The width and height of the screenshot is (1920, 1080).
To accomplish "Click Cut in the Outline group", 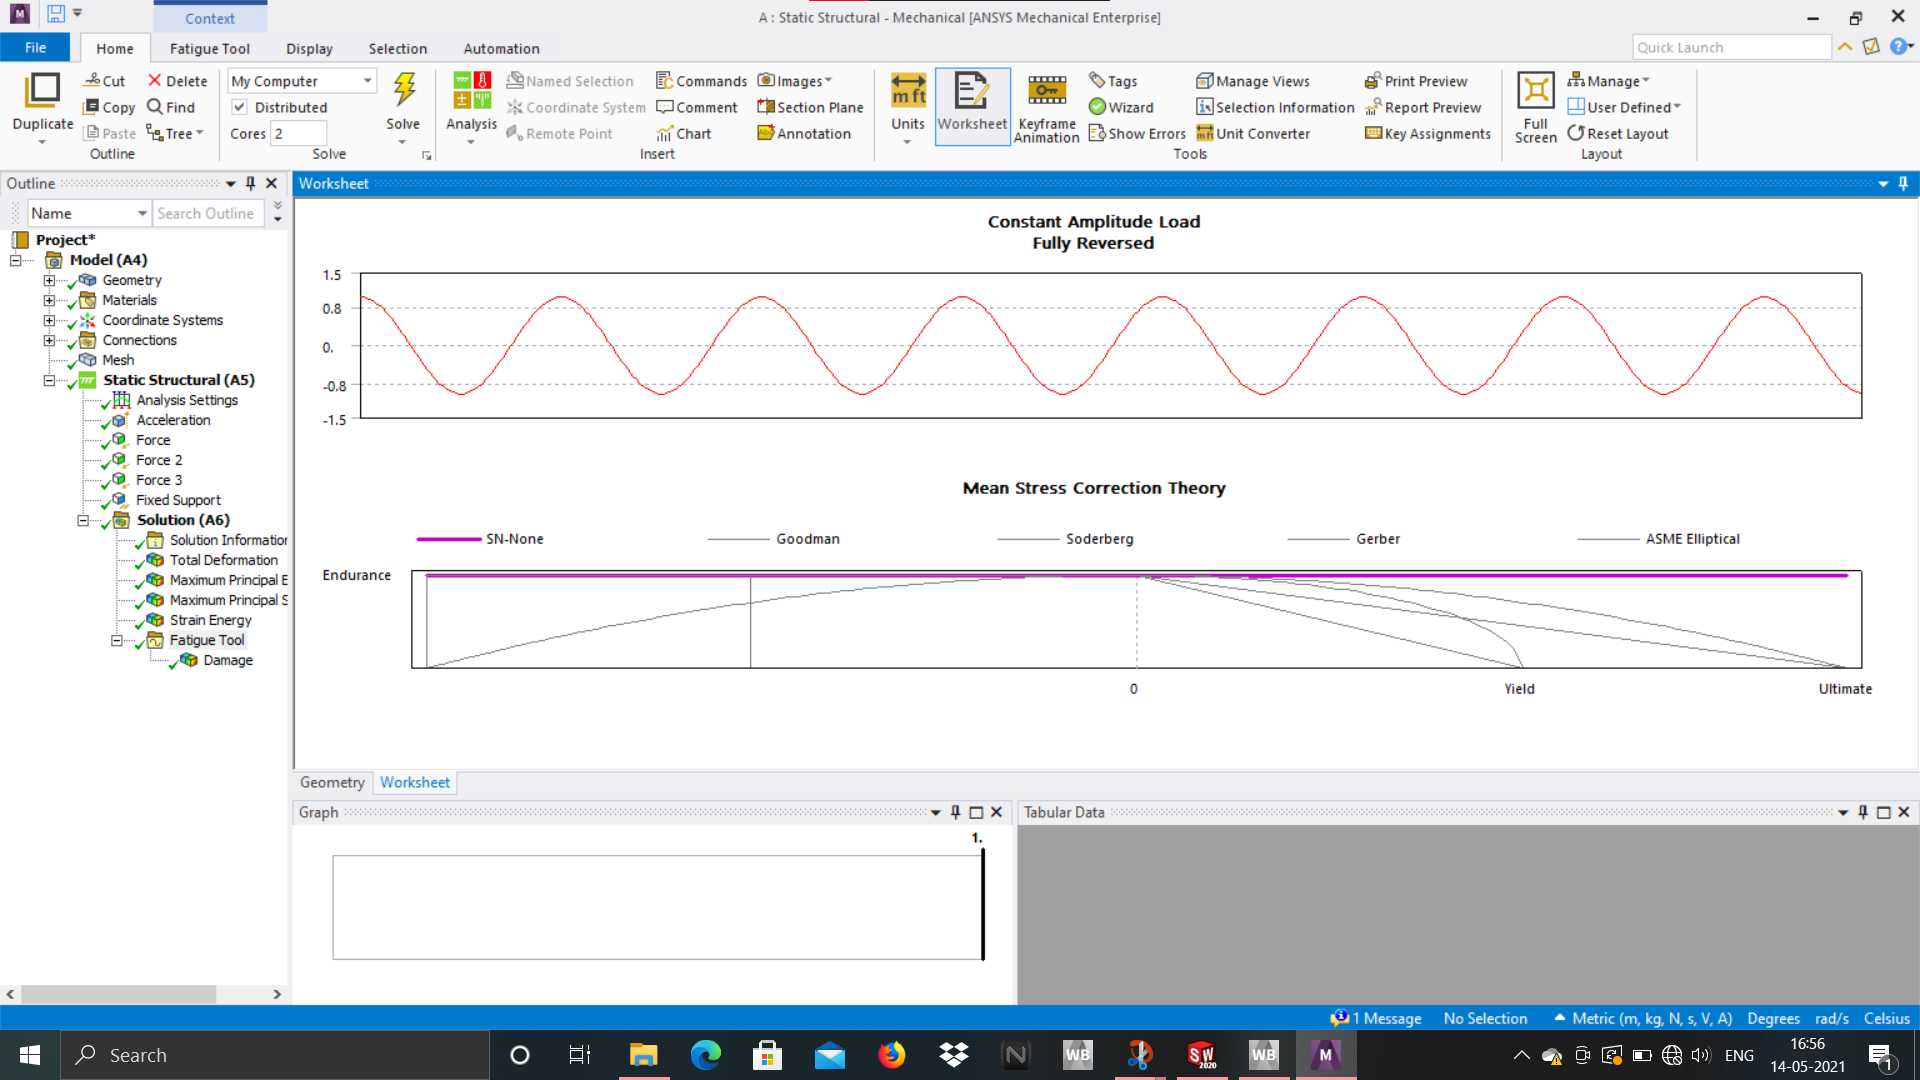I will point(104,81).
